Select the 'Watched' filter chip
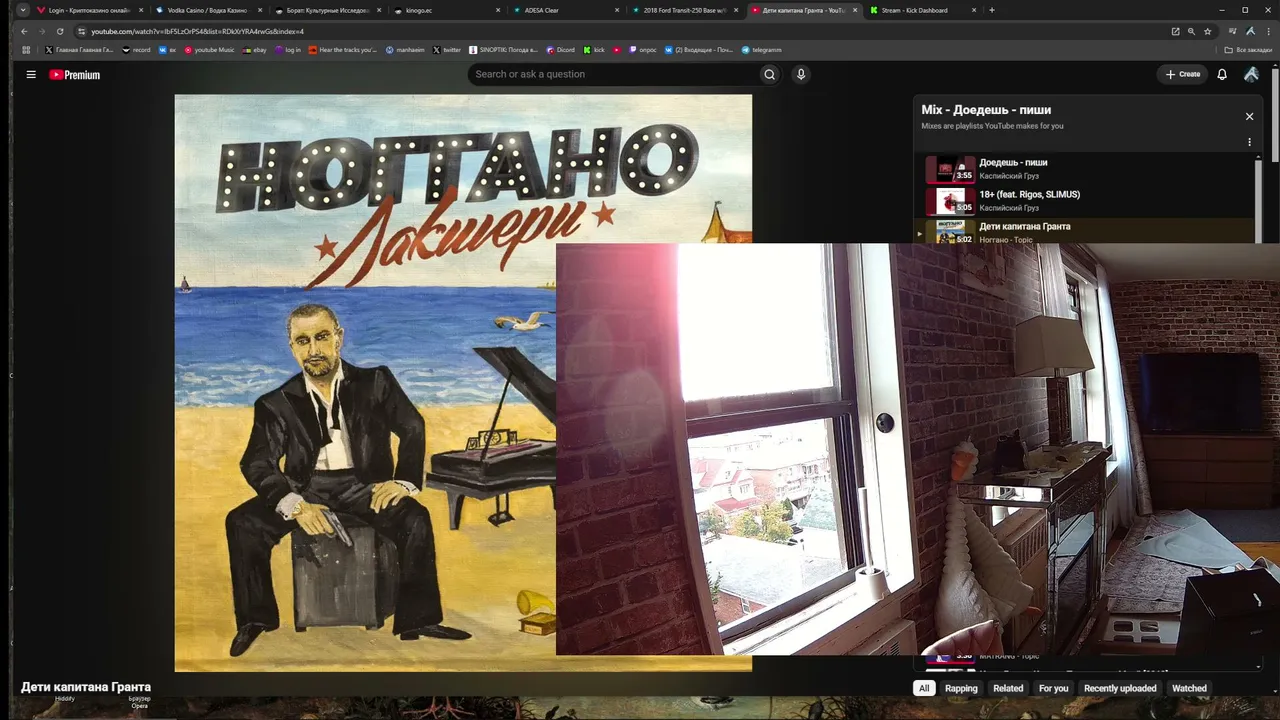 [1189, 688]
